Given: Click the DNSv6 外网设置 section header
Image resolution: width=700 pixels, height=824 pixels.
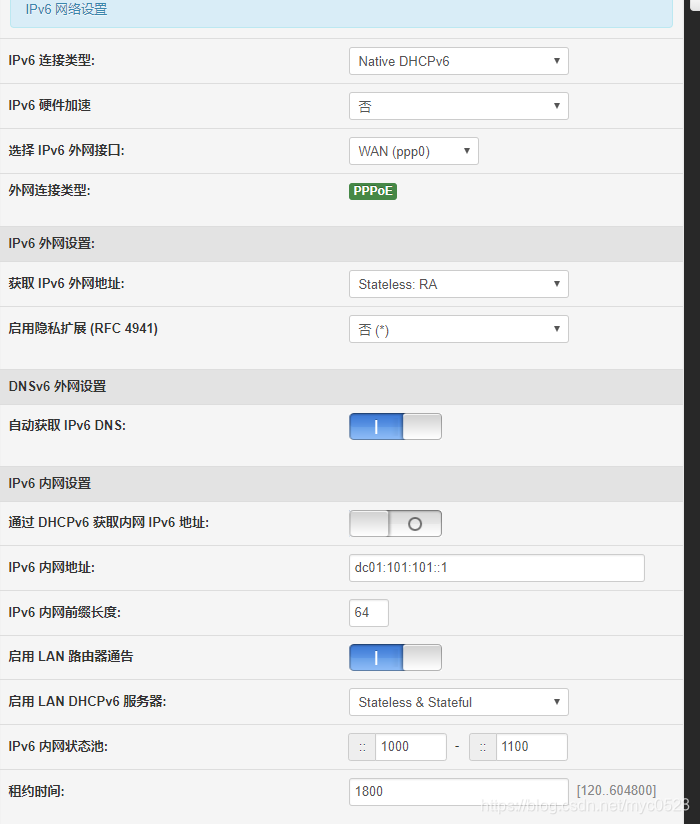Looking at the screenshot, I should [342, 387].
